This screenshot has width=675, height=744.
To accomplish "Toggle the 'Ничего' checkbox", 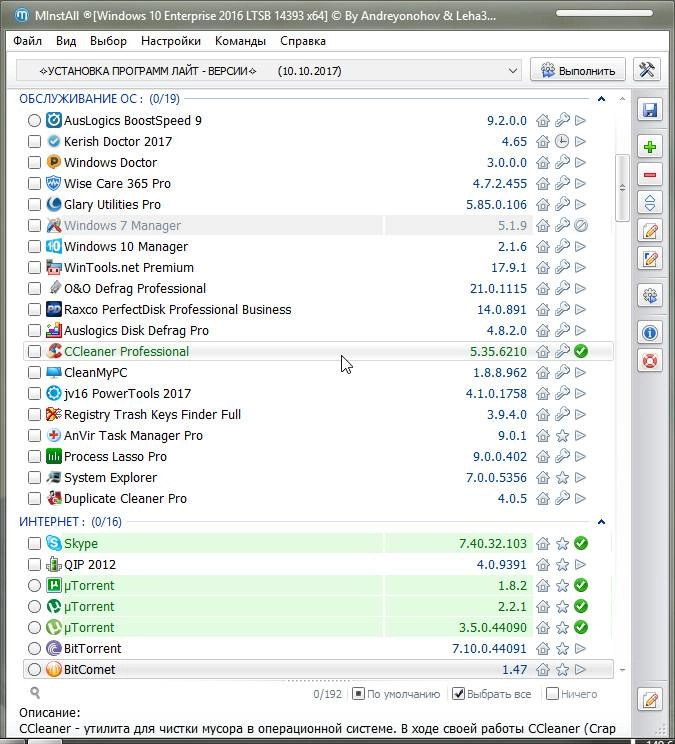I will 552,694.
